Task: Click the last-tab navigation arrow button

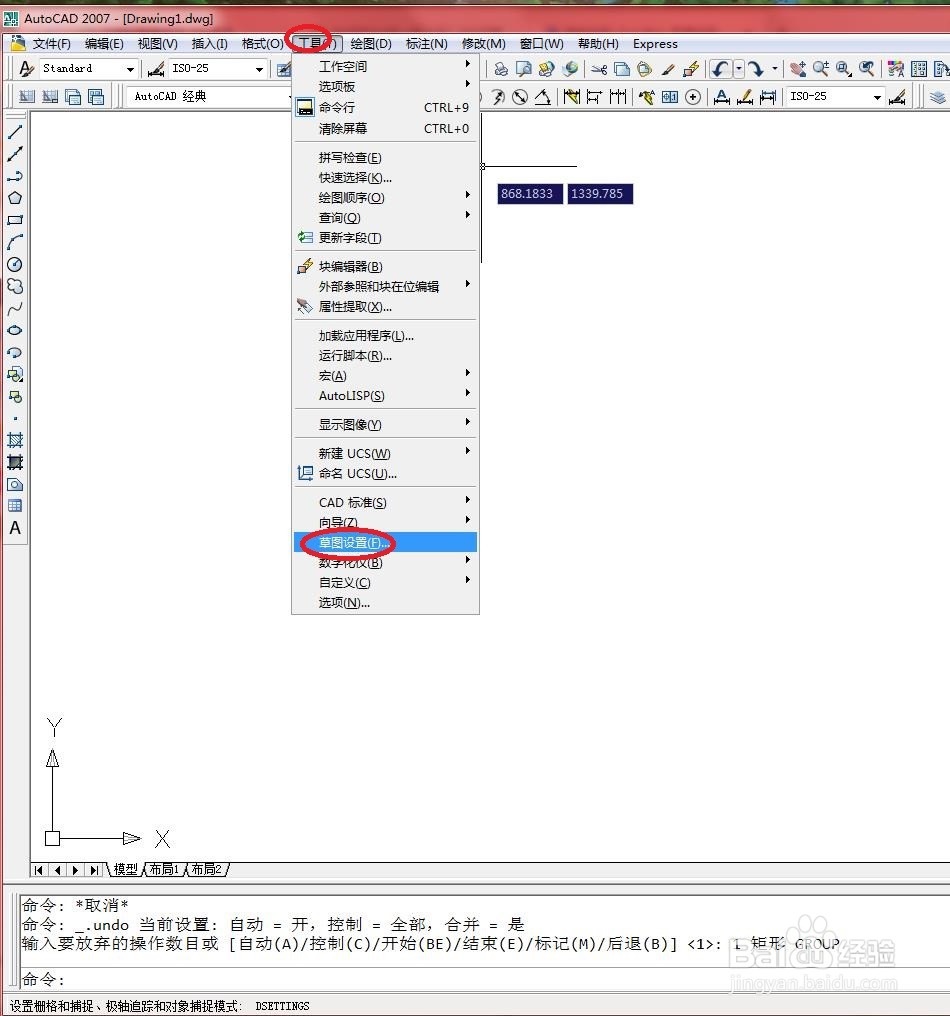Action: coord(95,870)
